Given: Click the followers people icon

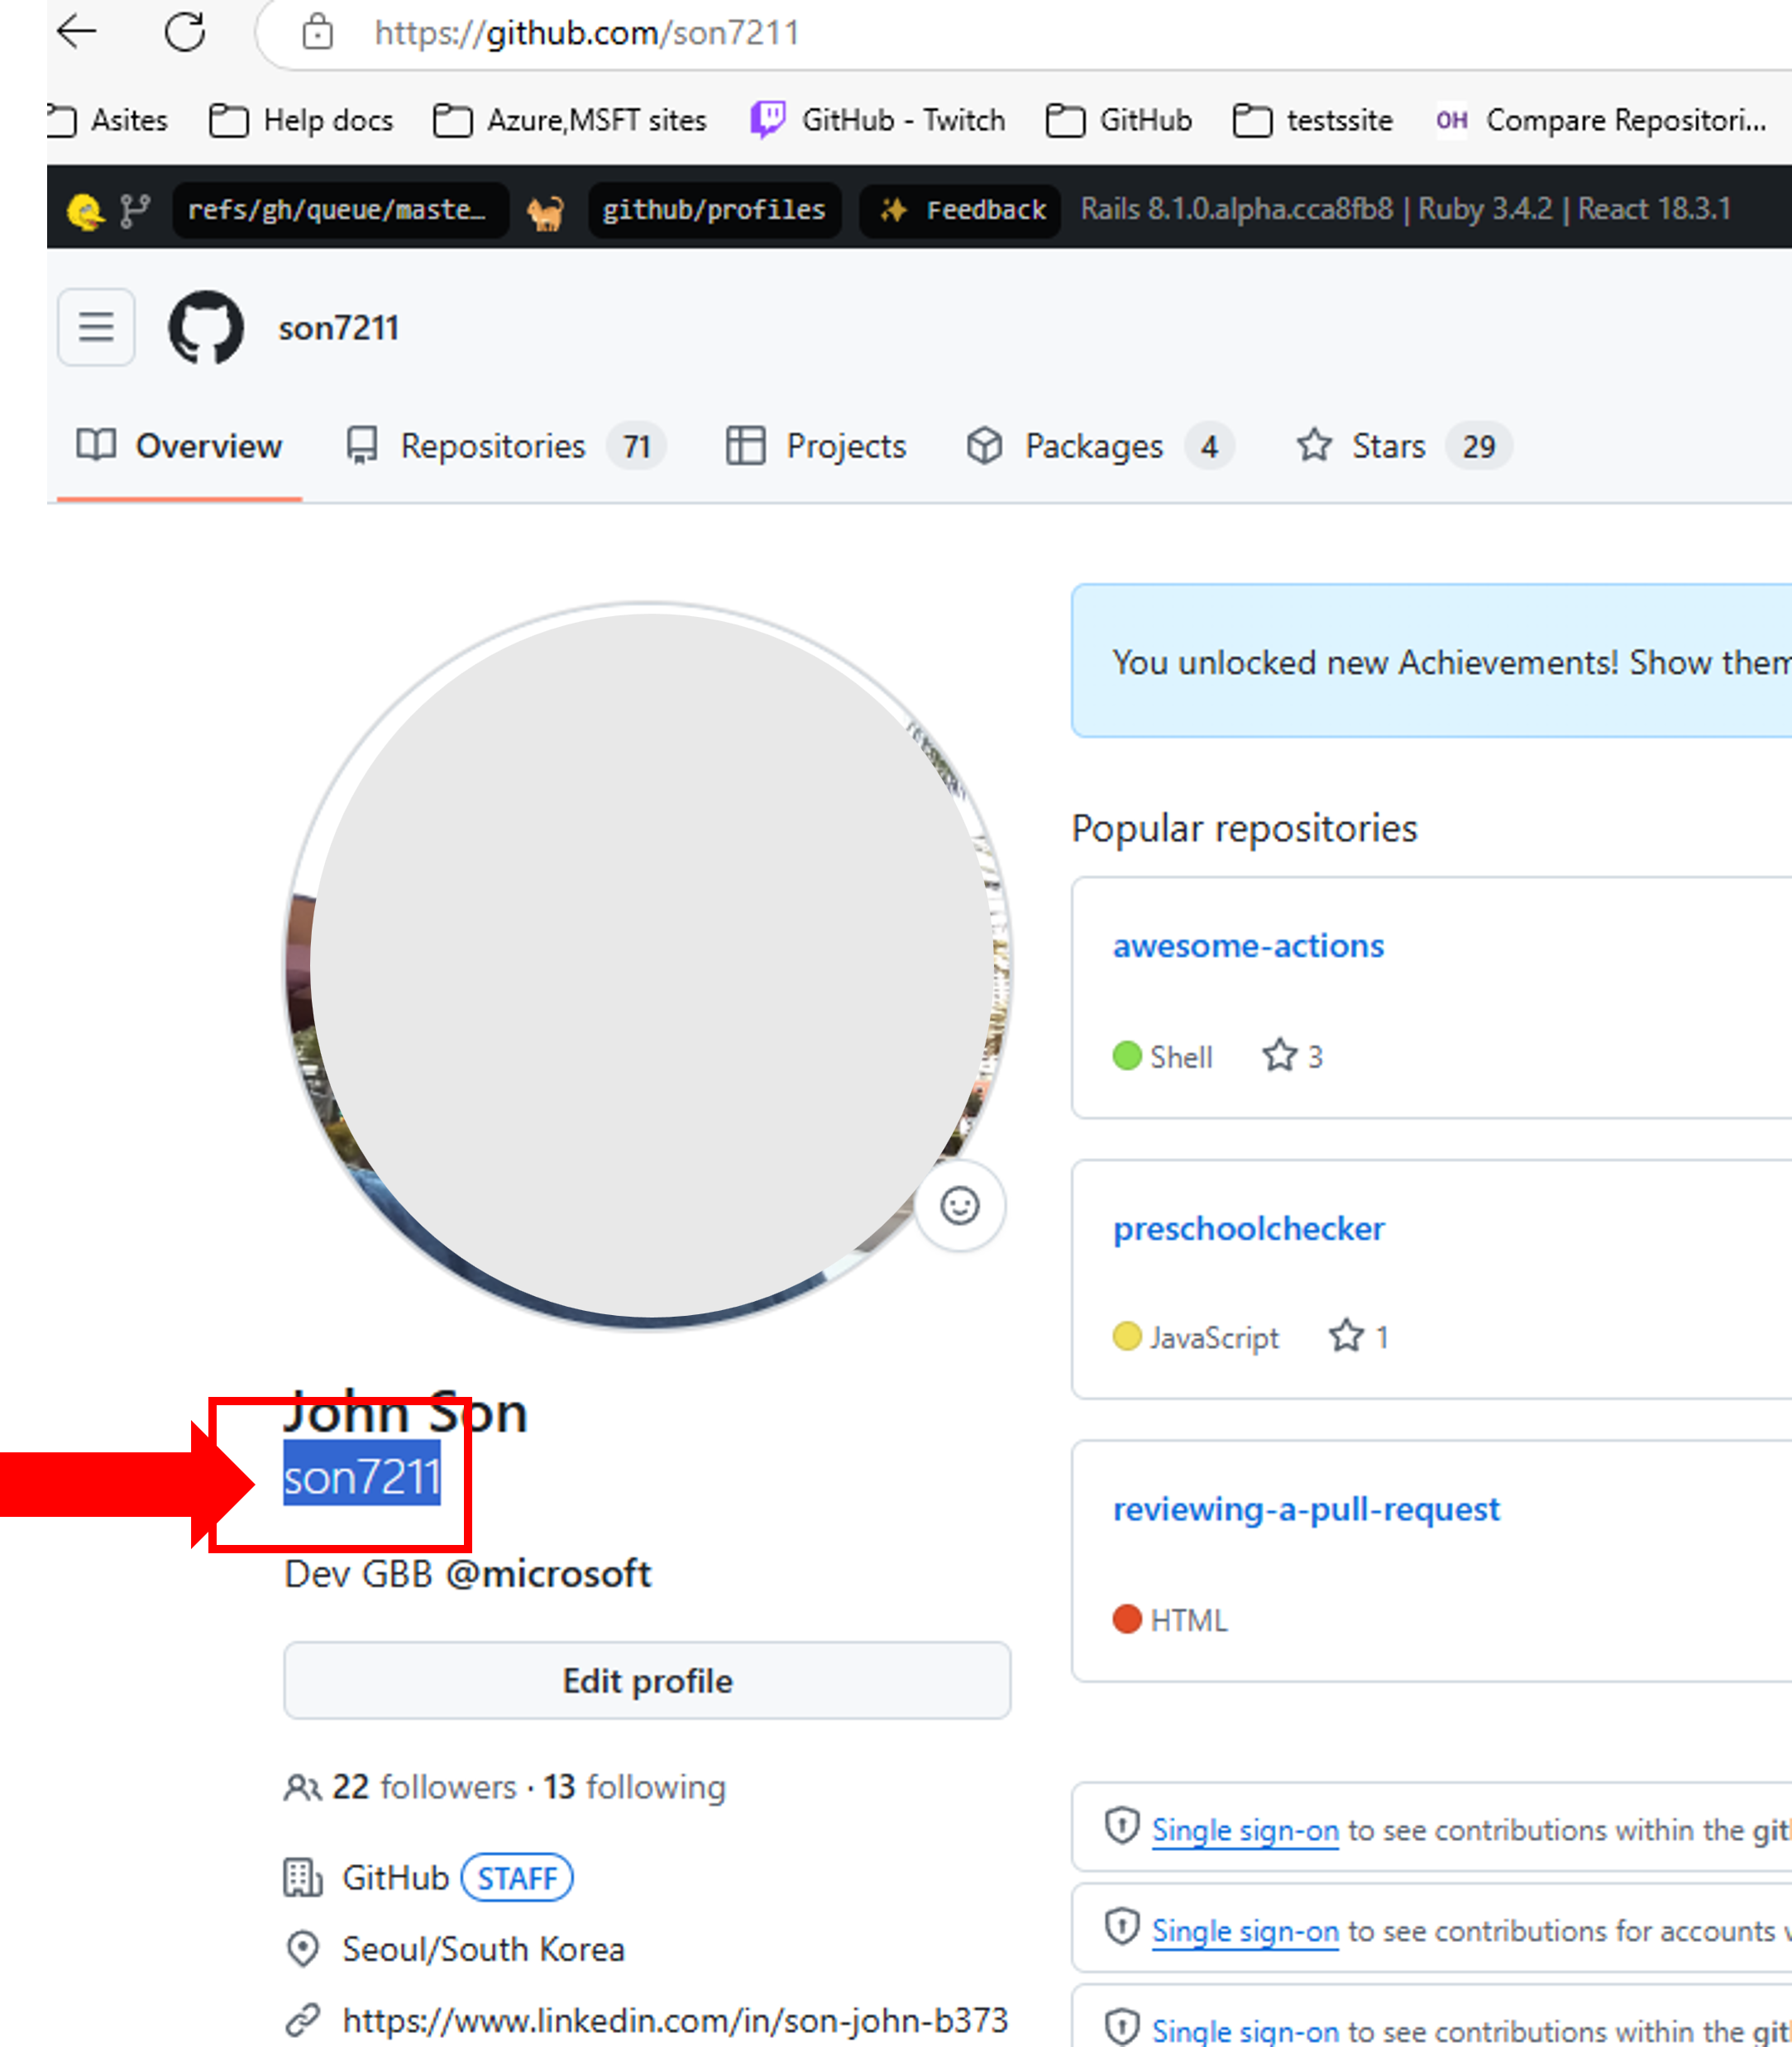Looking at the screenshot, I should tap(302, 1787).
